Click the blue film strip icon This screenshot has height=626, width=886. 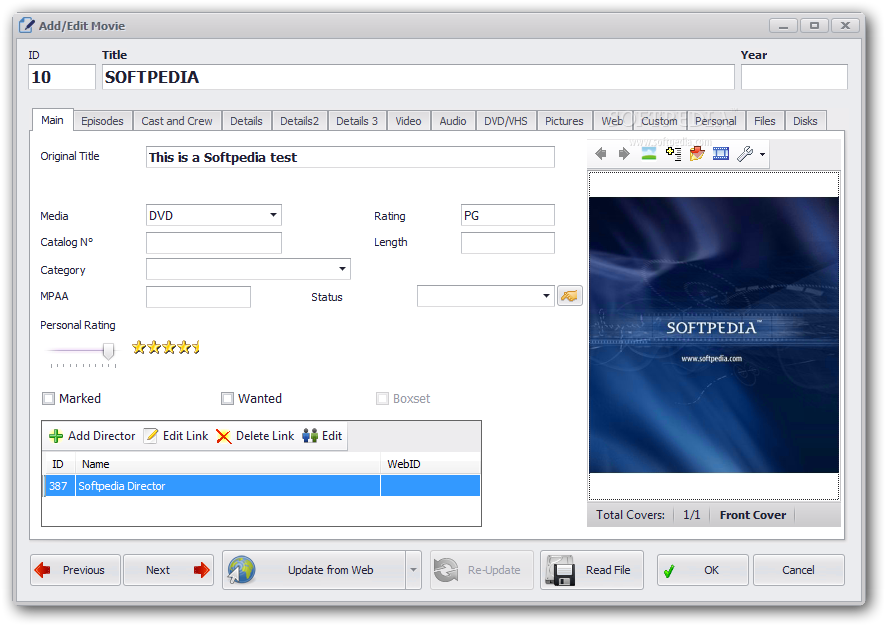pyautogui.click(x=721, y=153)
